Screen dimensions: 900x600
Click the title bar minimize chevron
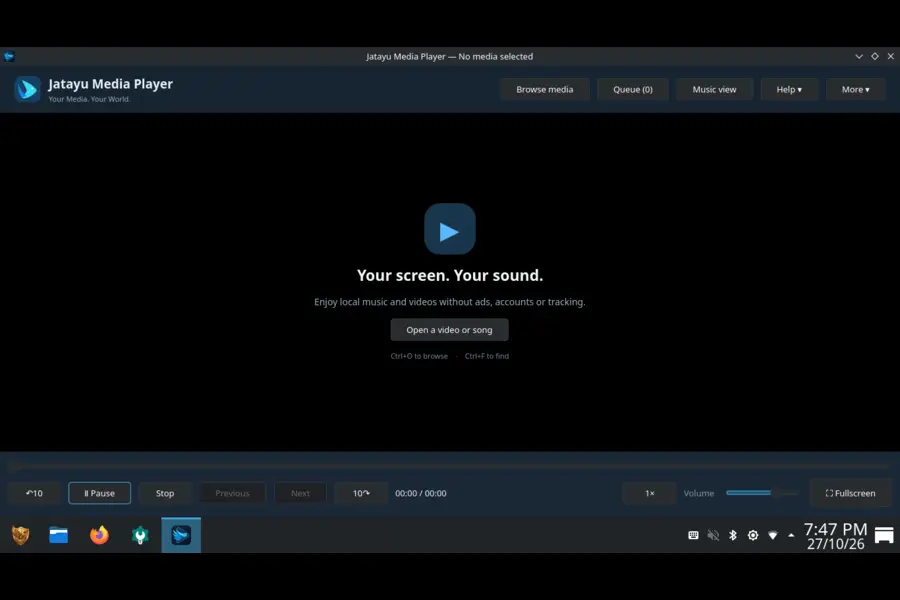pos(859,56)
